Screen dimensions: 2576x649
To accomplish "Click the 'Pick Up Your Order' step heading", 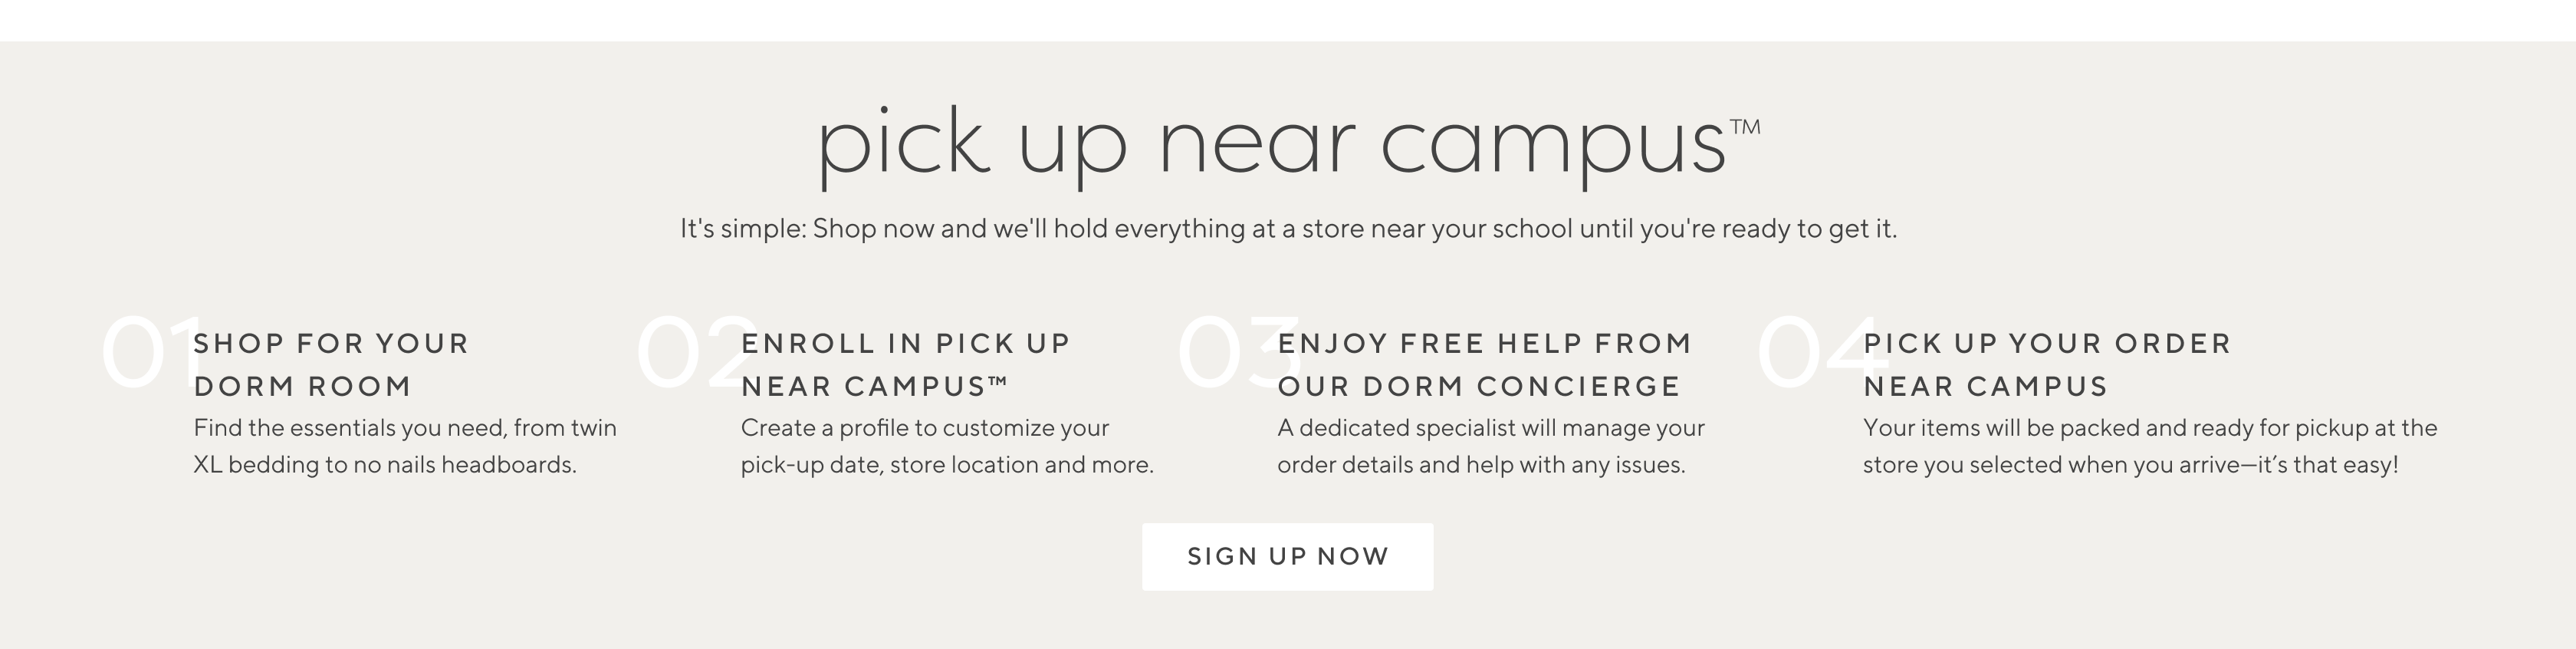I will click(x=2047, y=344).
